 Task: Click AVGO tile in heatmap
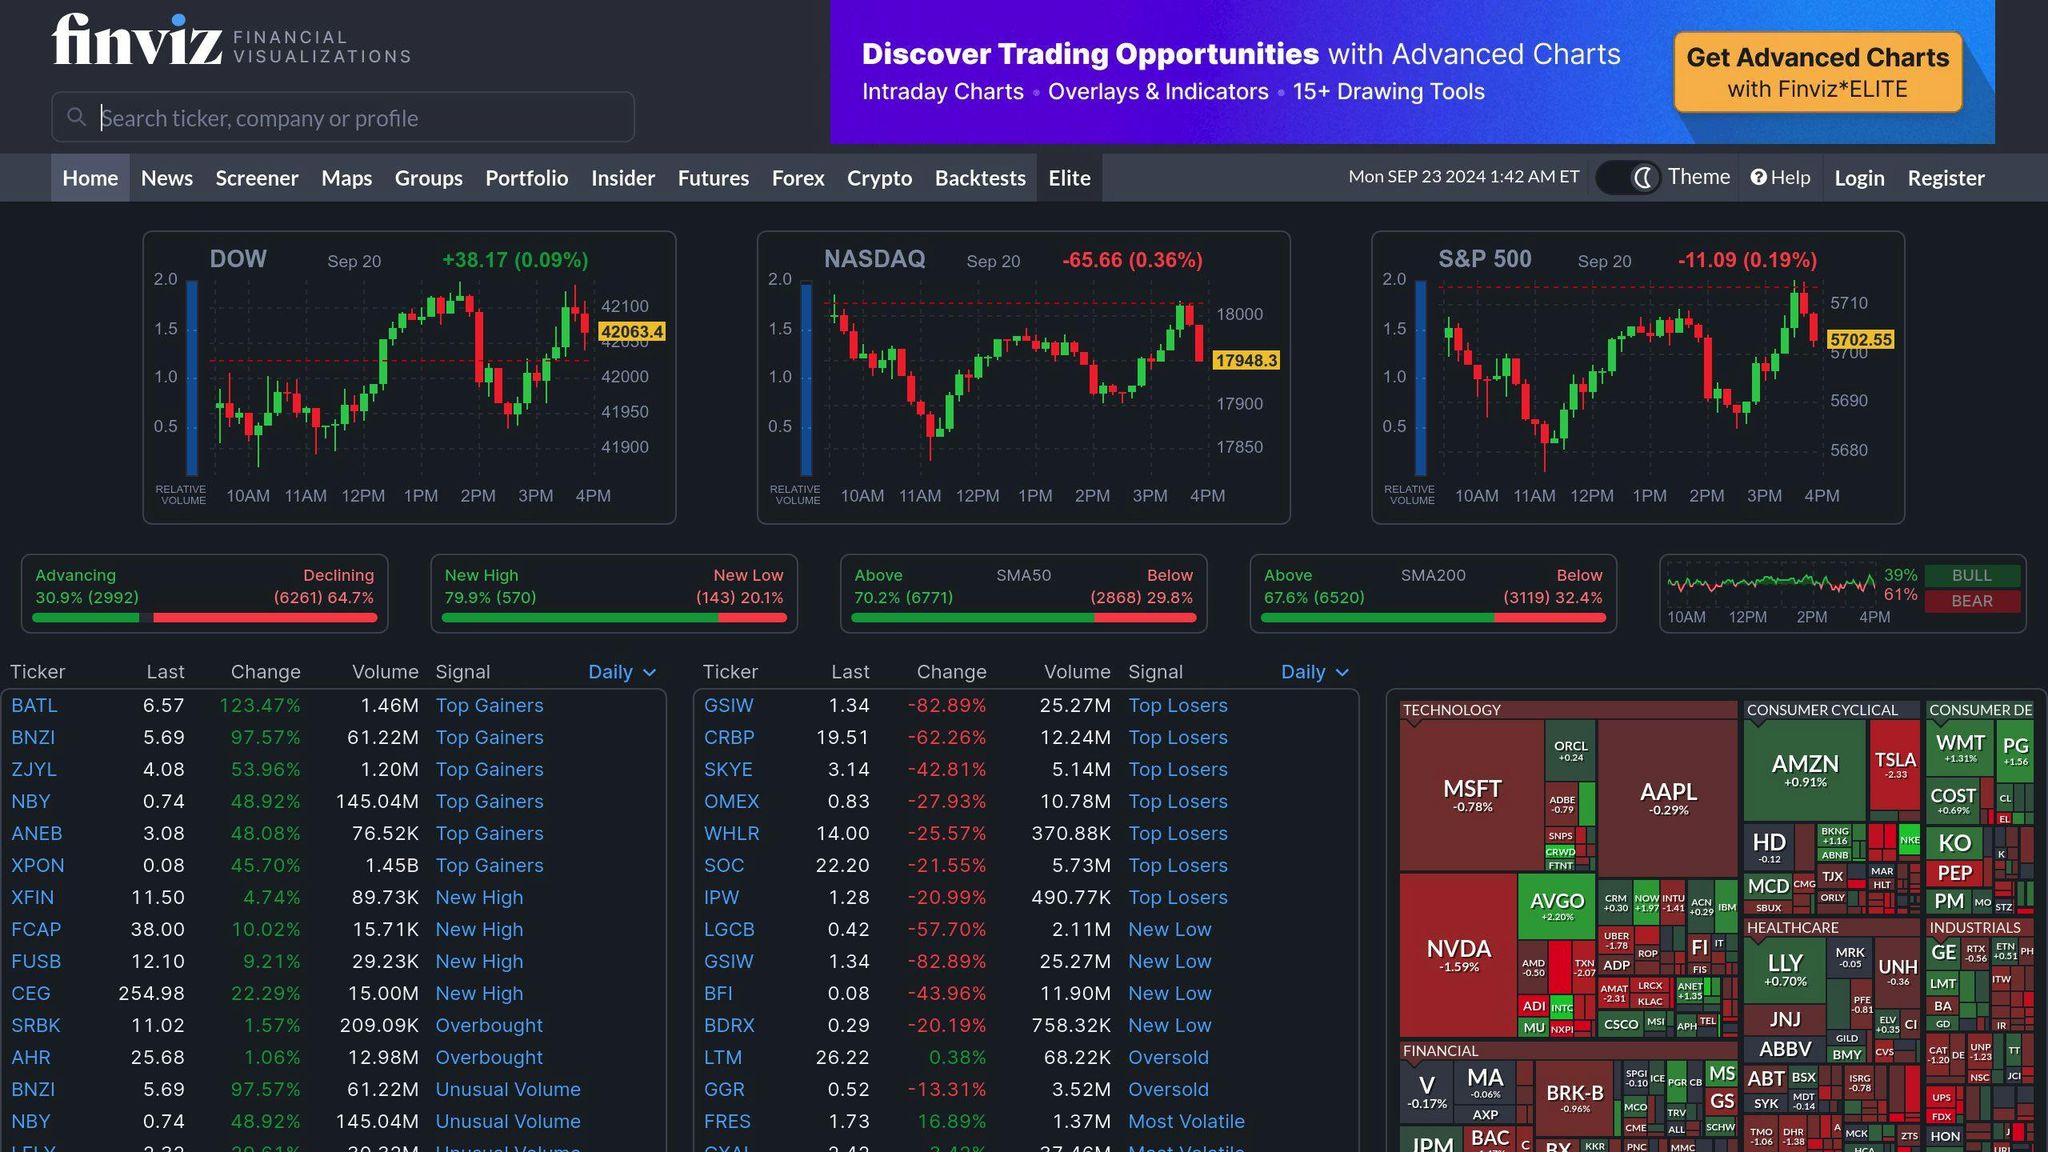tap(1557, 906)
